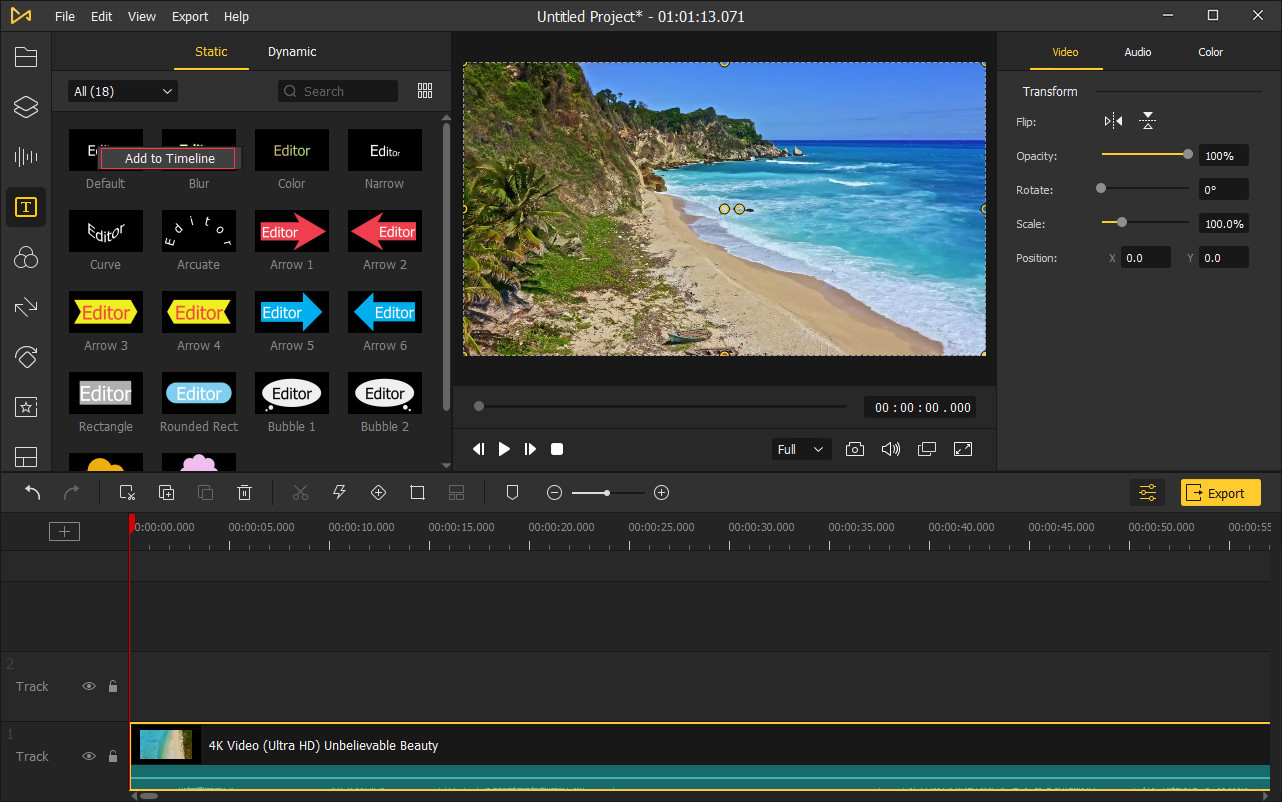Take a snapshot with camera icon
The image size is (1282, 802).
click(x=855, y=449)
